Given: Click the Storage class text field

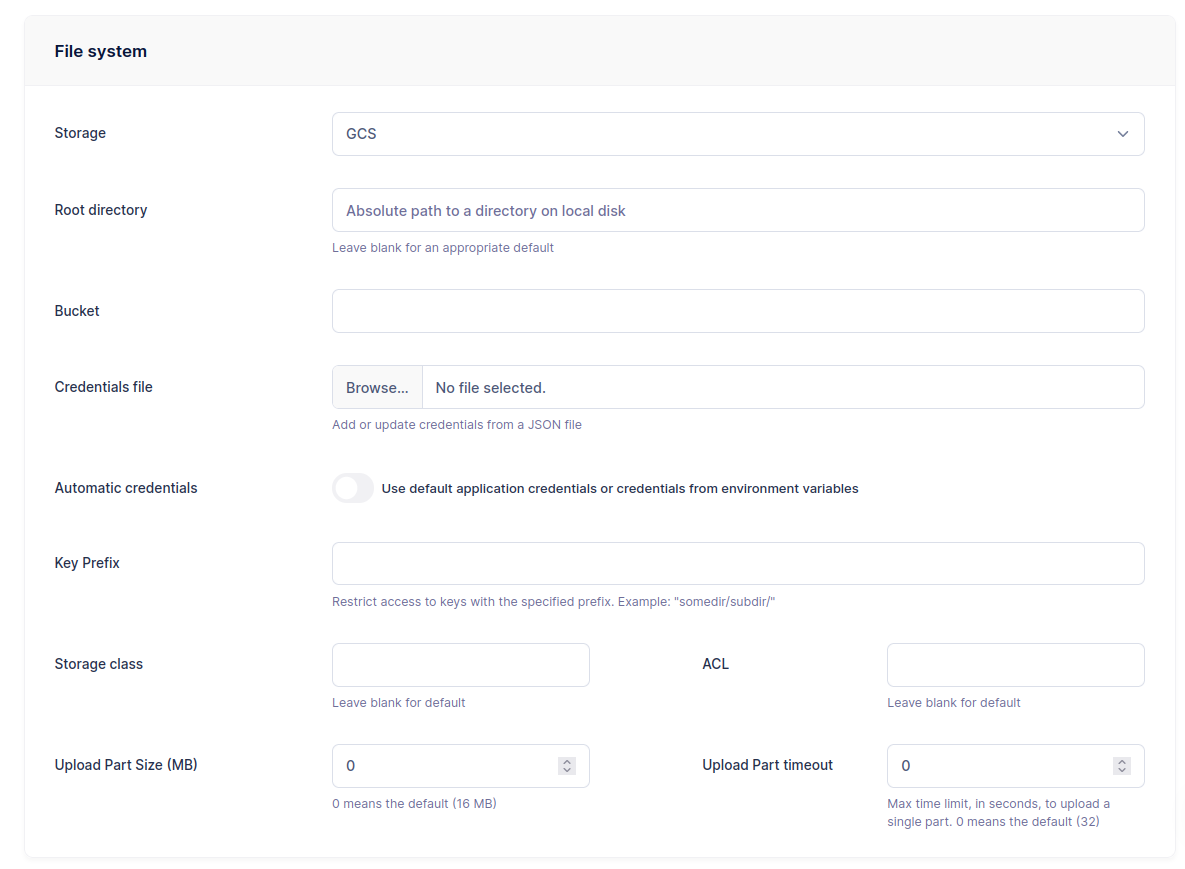Looking at the screenshot, I should coord(460,665).
